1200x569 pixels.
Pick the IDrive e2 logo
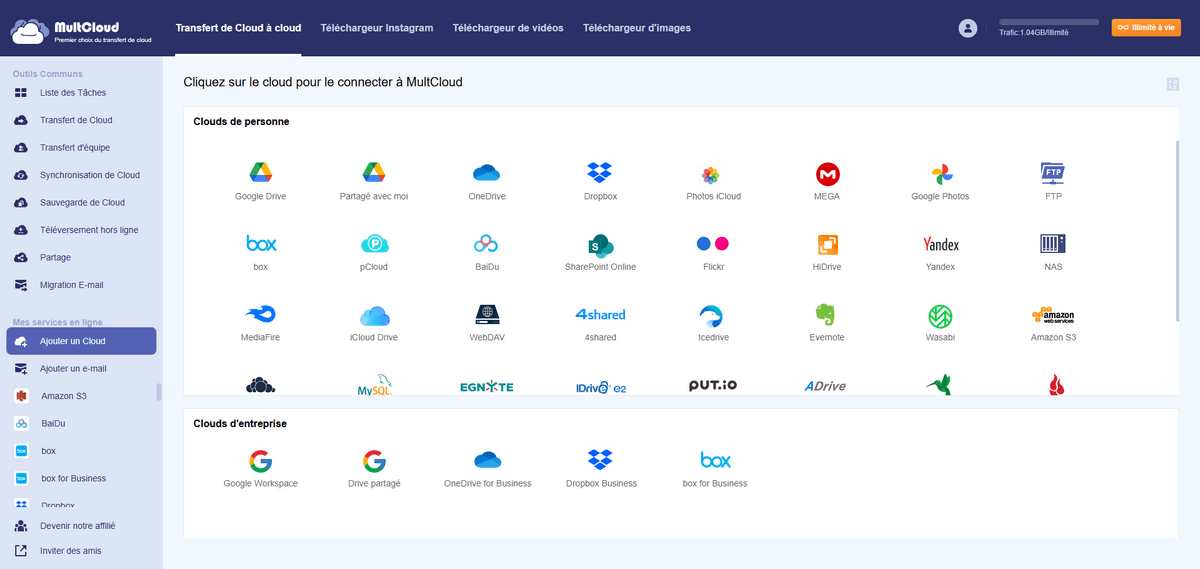point(600,387)
